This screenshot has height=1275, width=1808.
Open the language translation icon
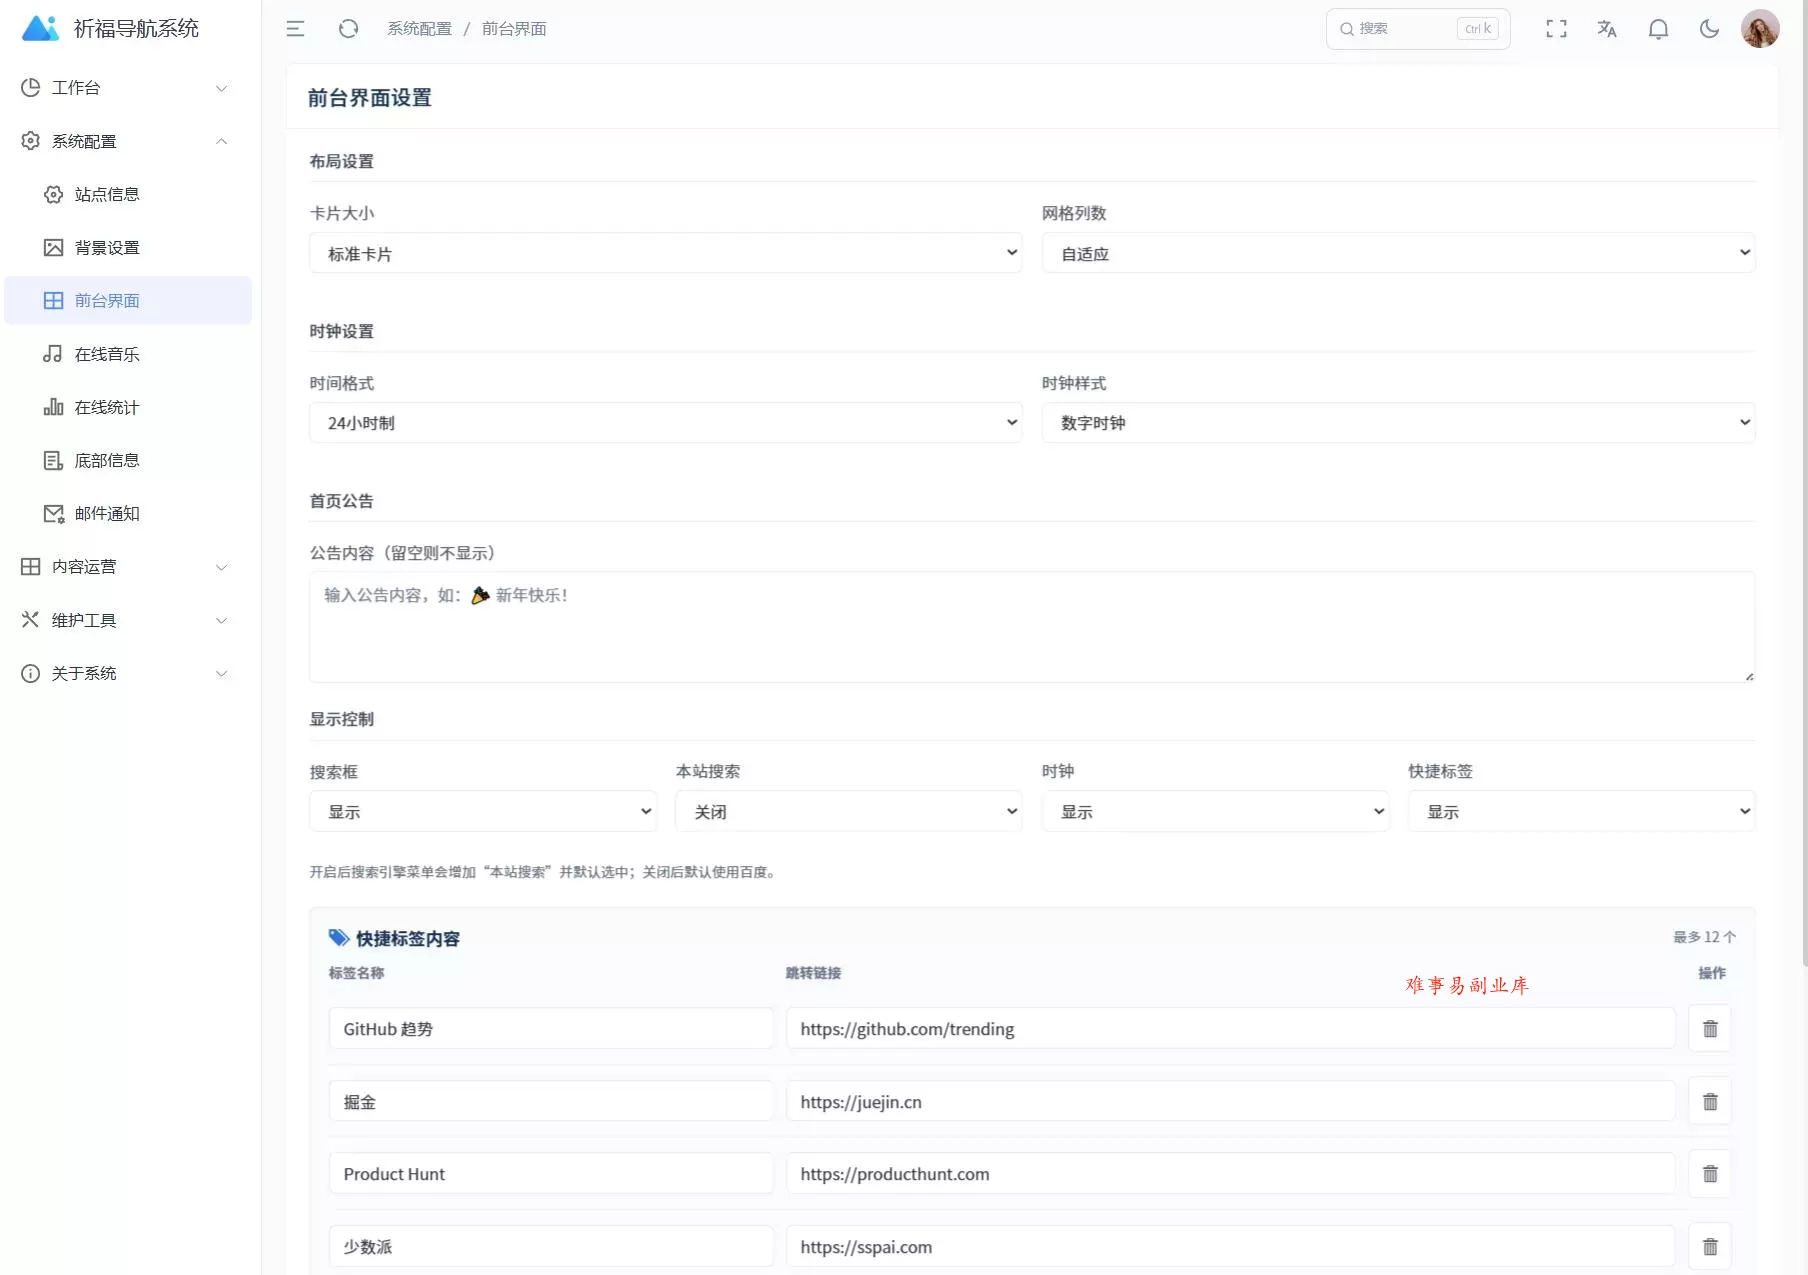[1607, 29]
